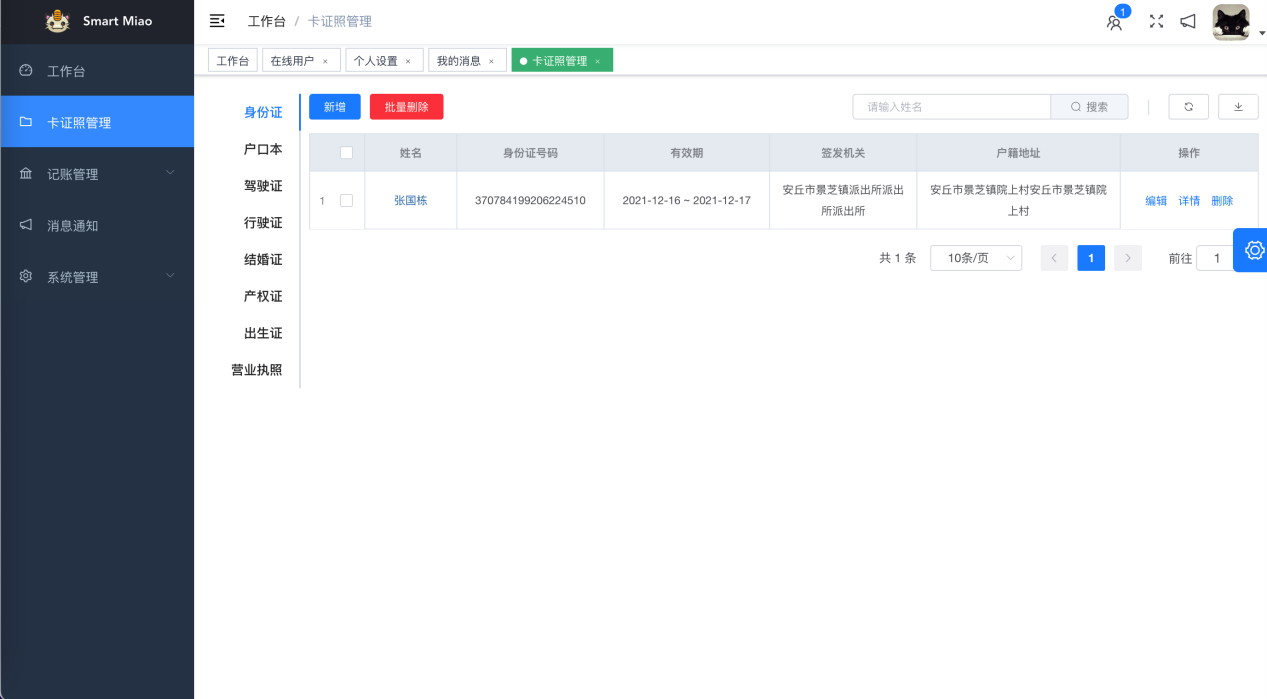Close the 在线用户 tab
The height and width of the screenshot is (699, 1267).
point(325,62)
